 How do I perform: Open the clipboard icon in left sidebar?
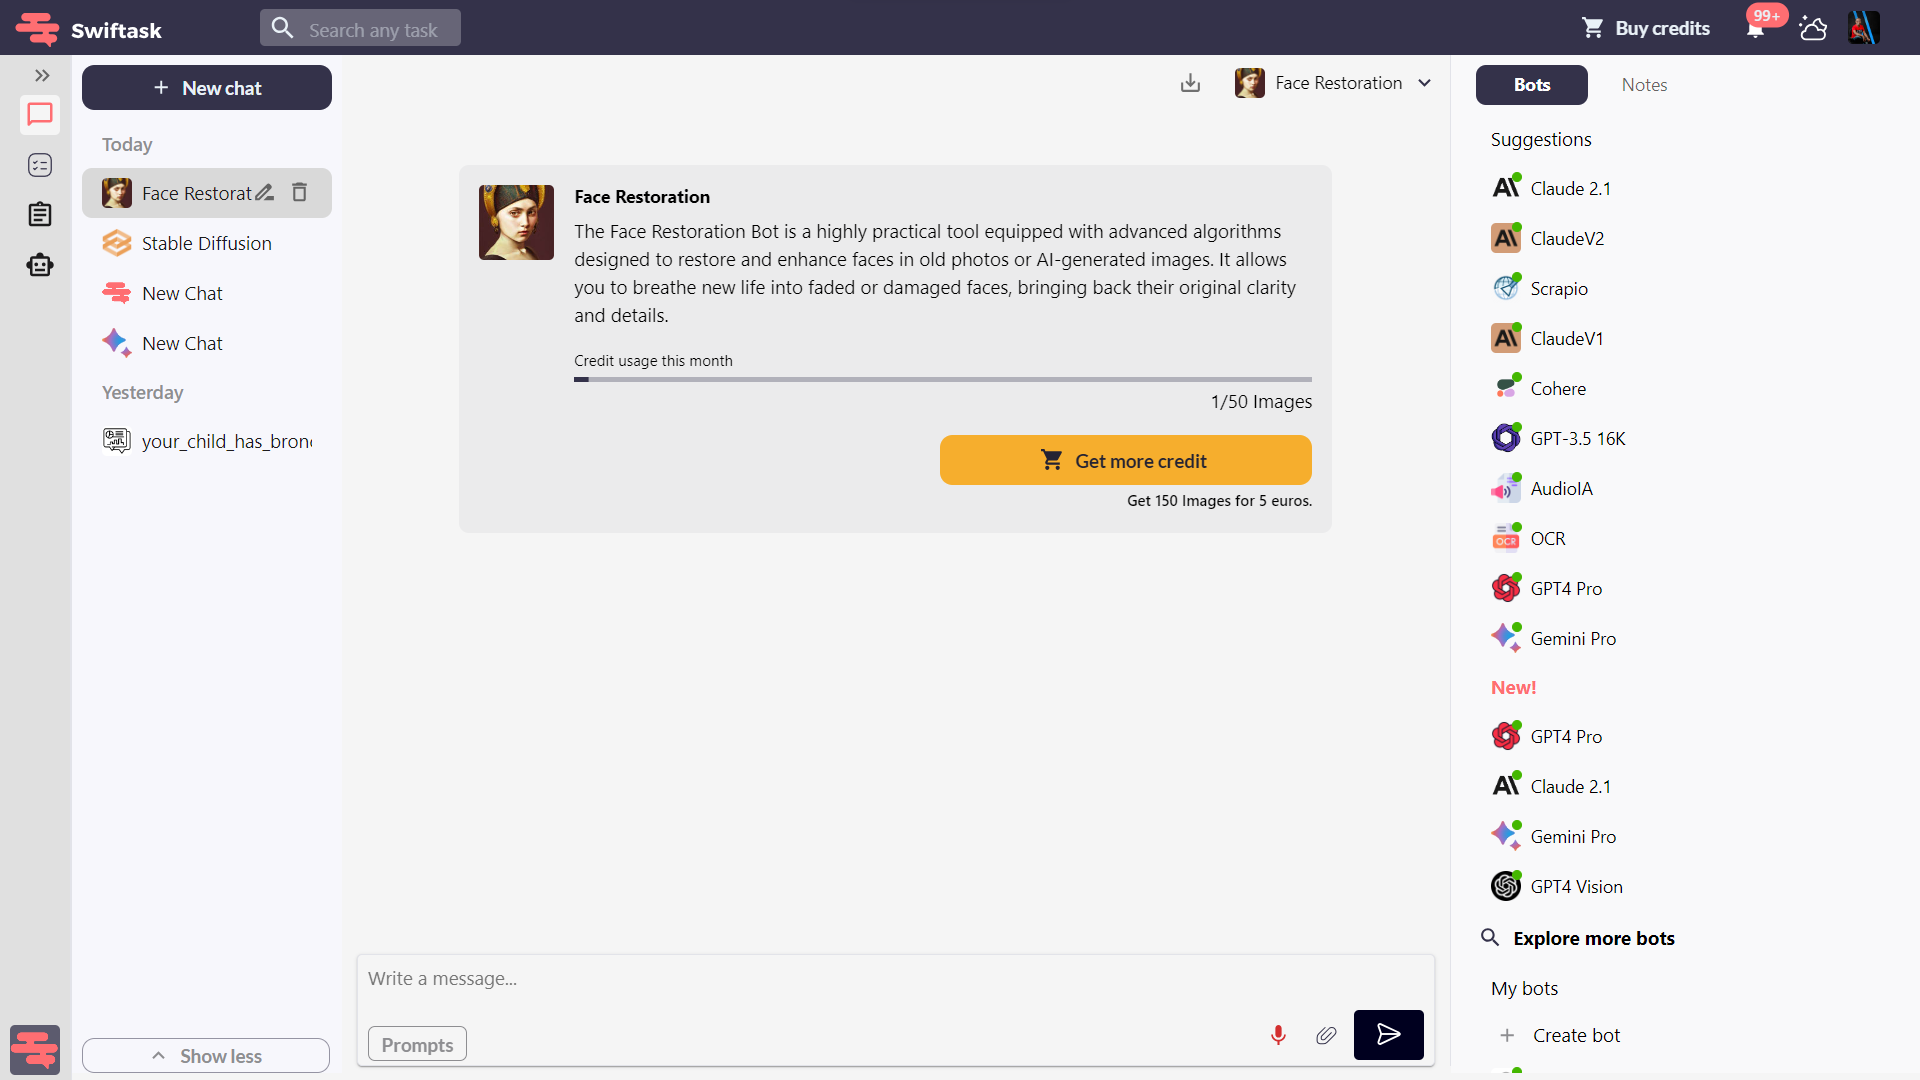40,214
